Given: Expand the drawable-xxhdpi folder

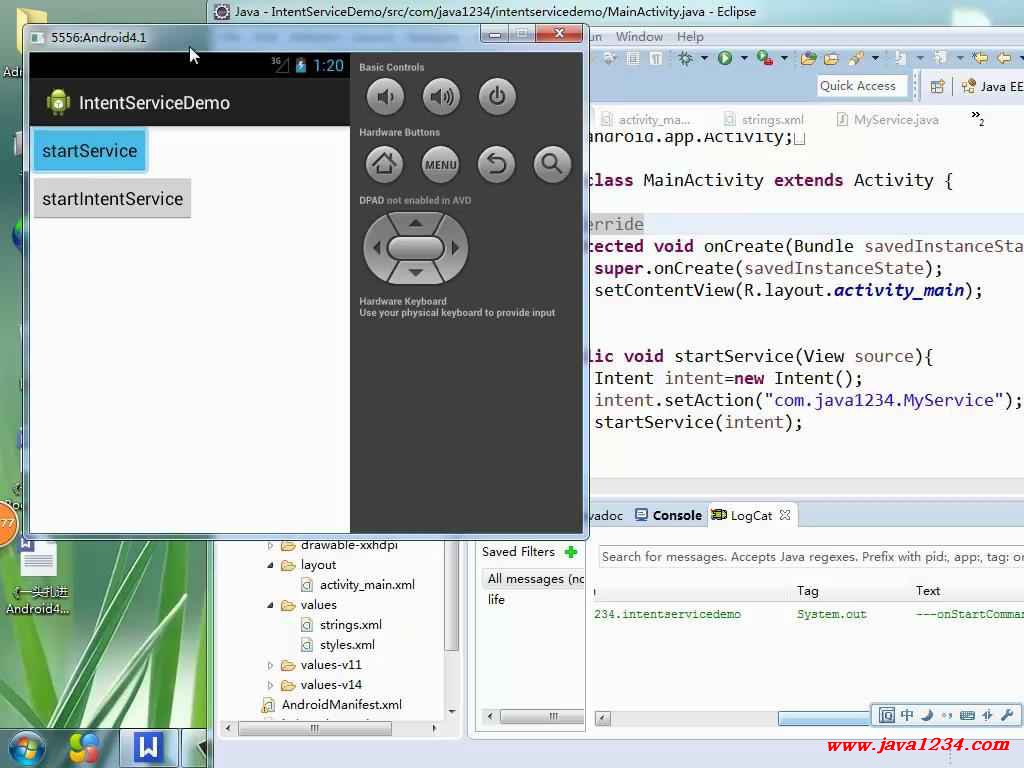Looking at the screenshot, I should [x=270, y=545].
